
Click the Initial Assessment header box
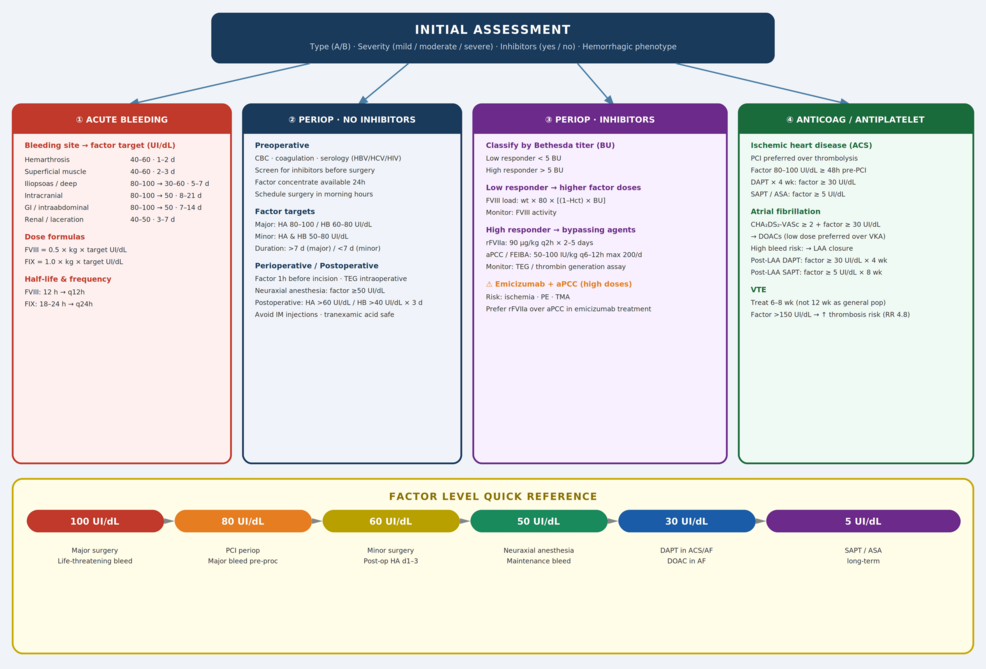(492, 38)
